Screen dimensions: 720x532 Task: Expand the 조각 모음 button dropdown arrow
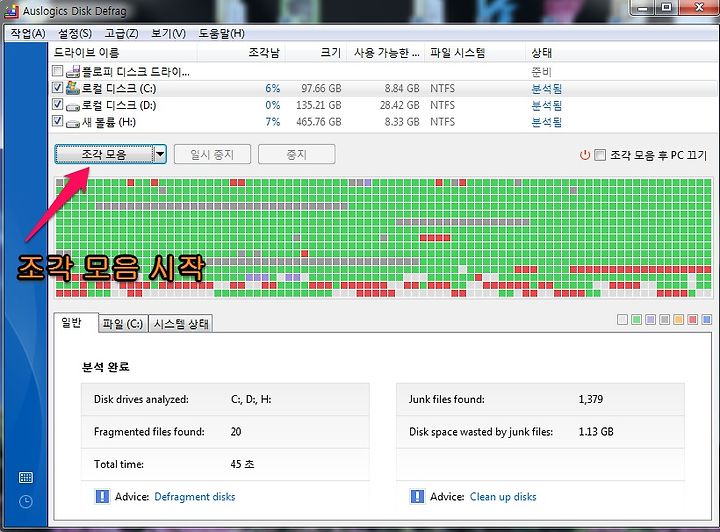pos(160,154)
